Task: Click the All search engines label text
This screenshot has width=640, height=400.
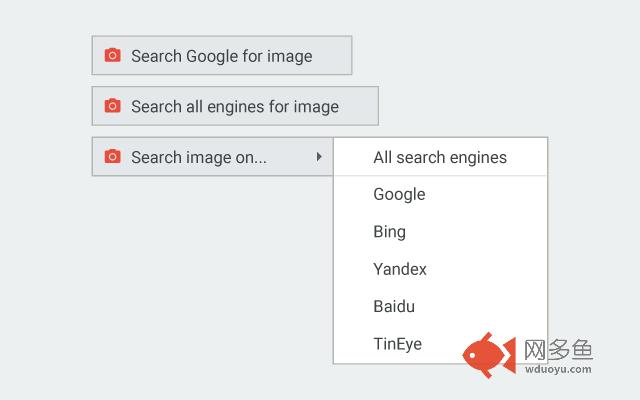Action: click(x=440, y=157)
